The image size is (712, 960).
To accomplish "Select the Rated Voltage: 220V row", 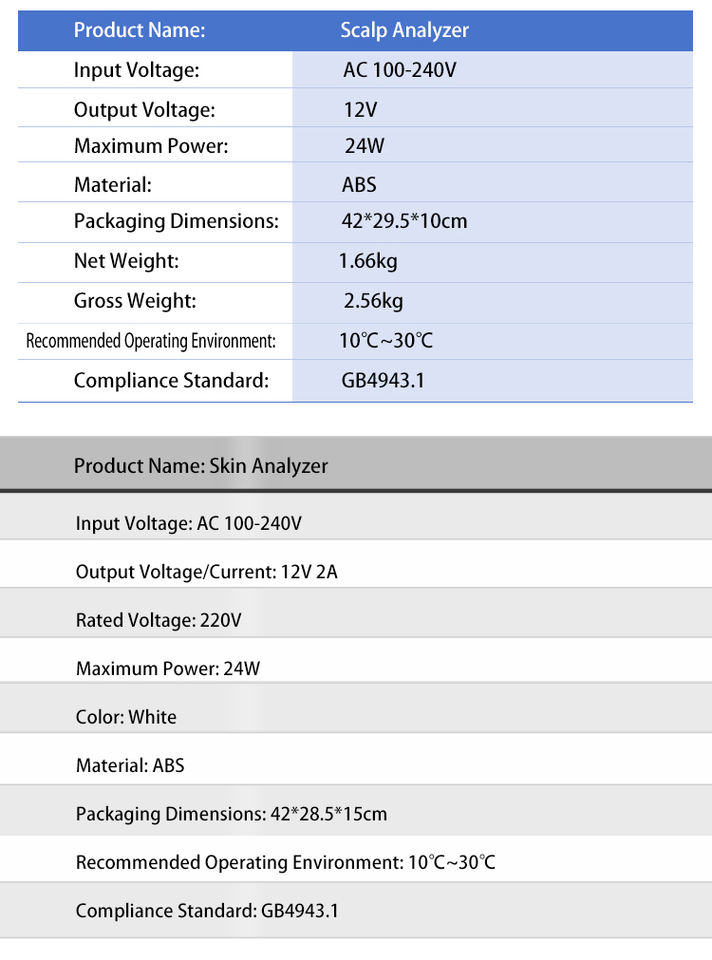I will tap(159, 620).
